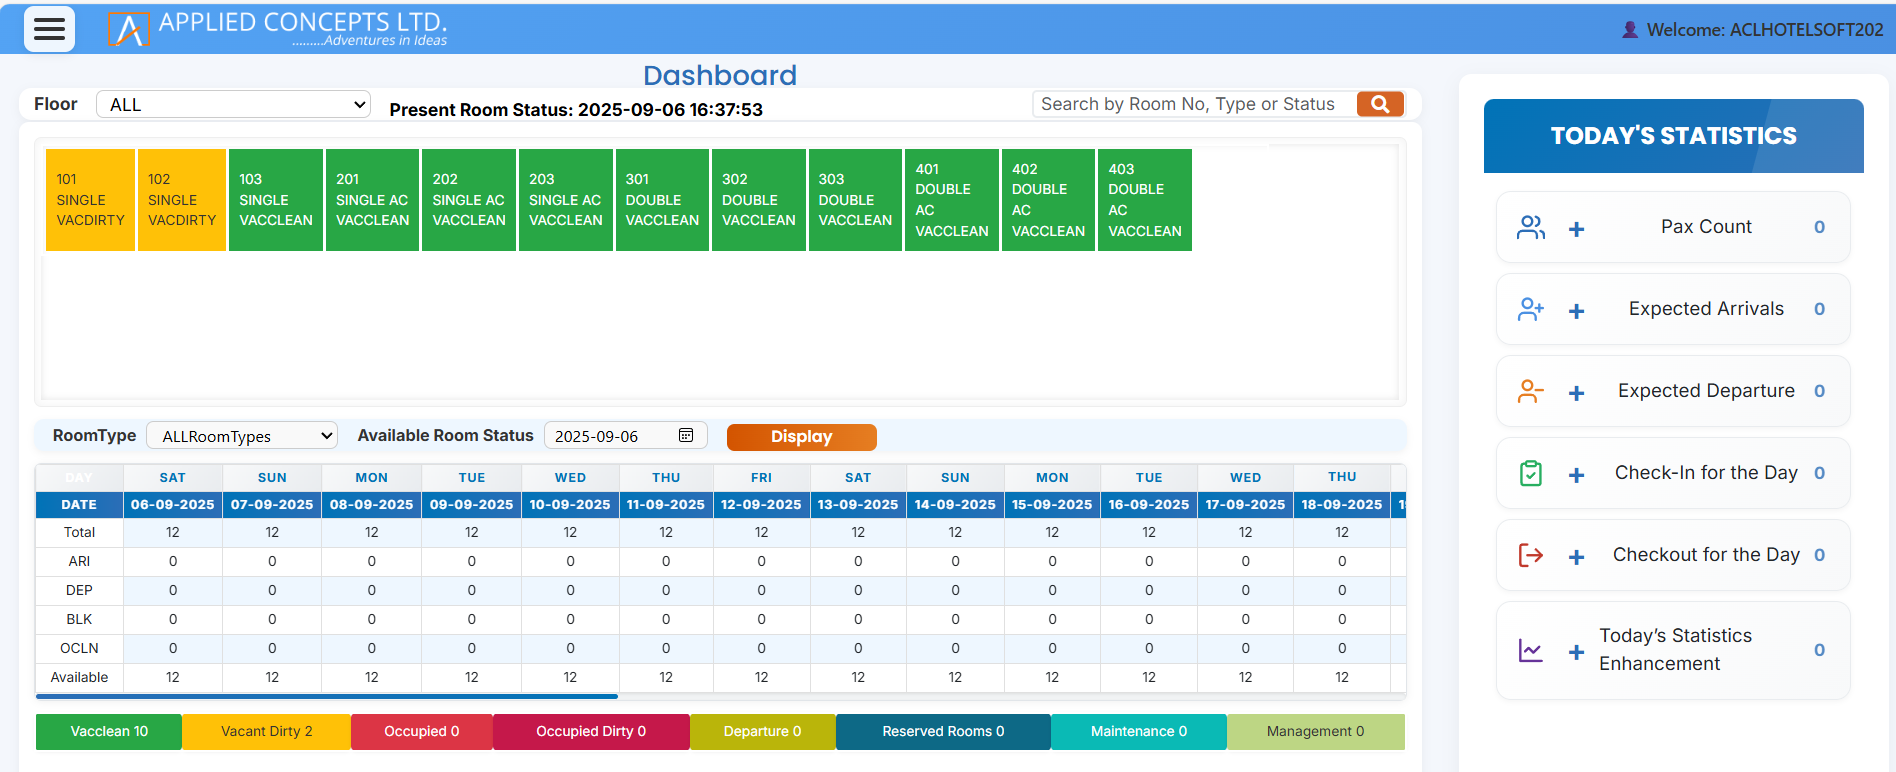The width and height of the screenshot is (1896, 772).
Task: Click the orange search magnifier button
Action: click(1380, 104)
